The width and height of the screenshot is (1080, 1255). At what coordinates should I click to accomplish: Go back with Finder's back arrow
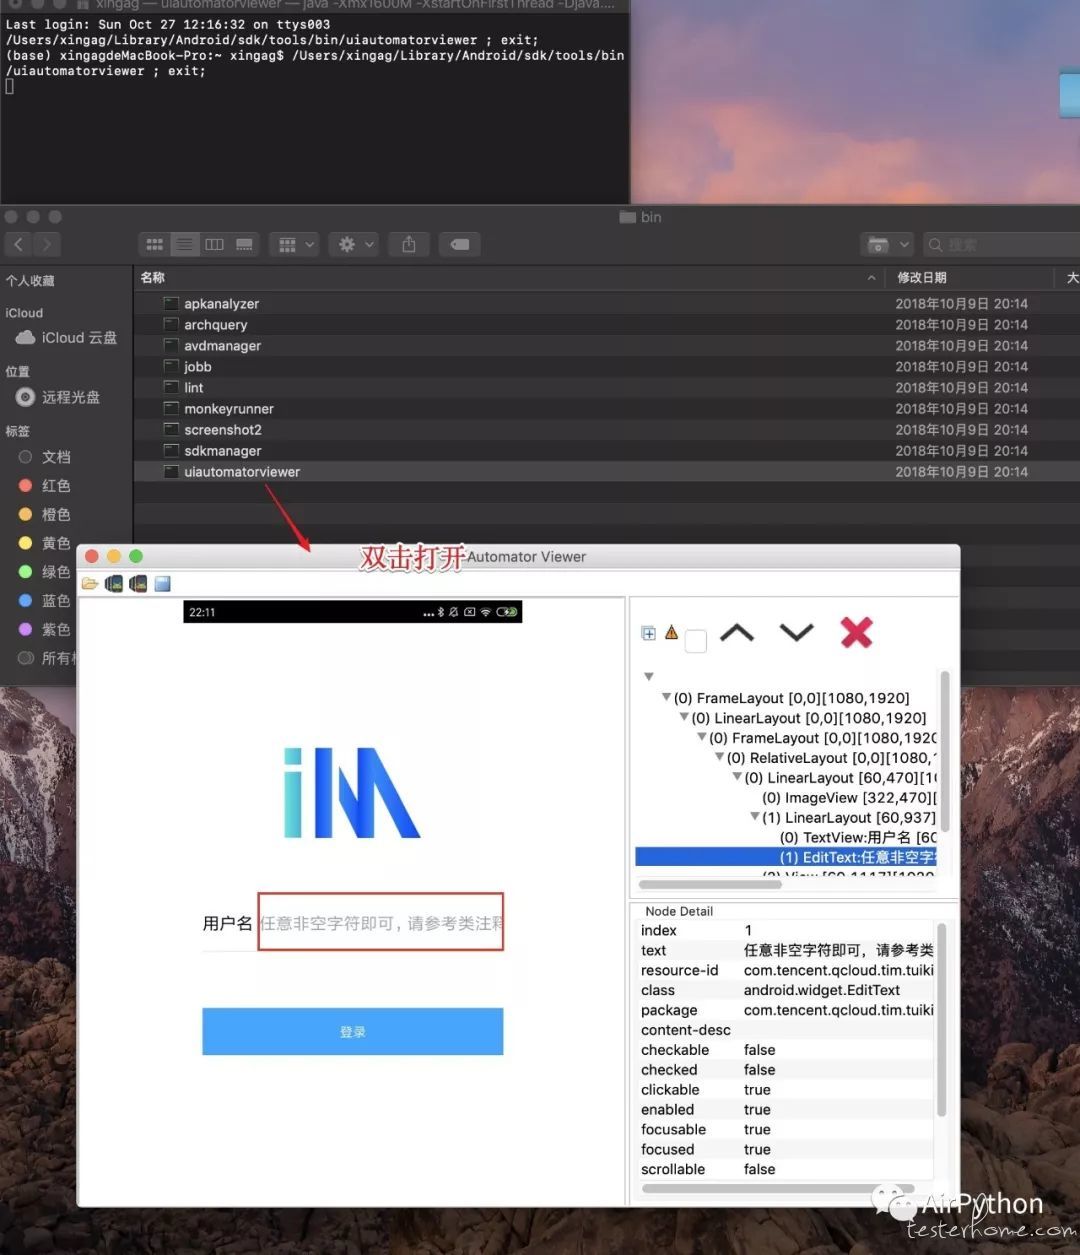click(x=19, y=244)
